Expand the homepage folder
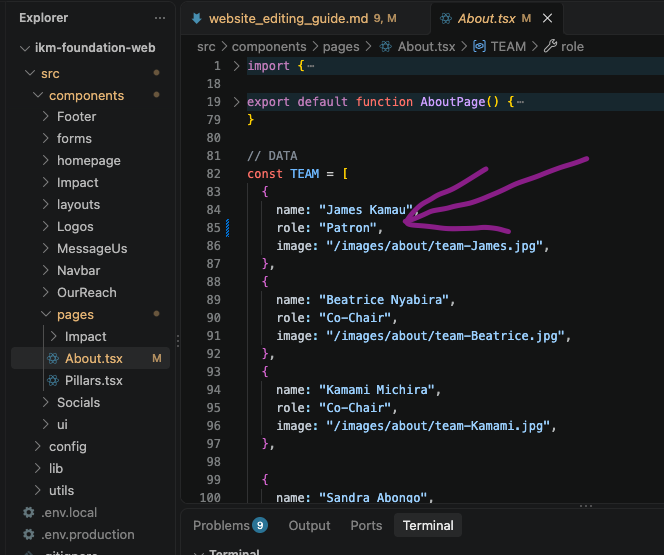Image resolution: width=664 pixels, height=555 pixels. pos(46,160)
